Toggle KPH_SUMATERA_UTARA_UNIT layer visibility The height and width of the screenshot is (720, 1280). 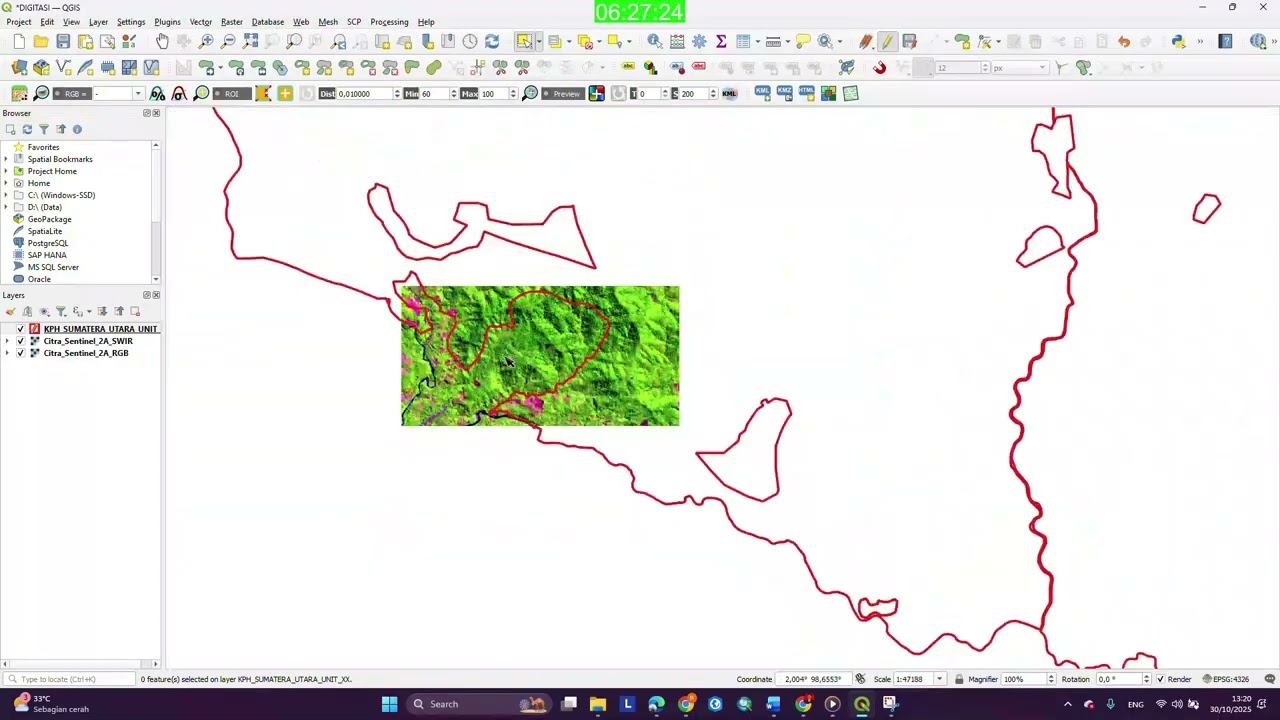click(x=20, y=329)
